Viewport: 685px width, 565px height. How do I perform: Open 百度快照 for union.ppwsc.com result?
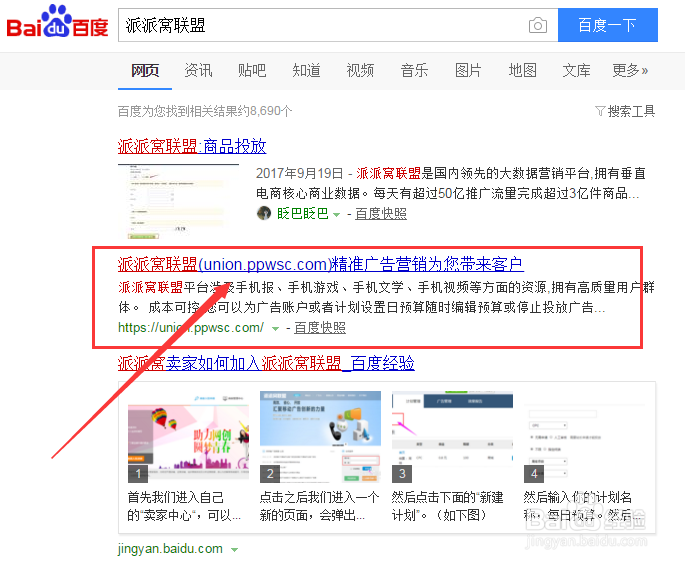pos(320,327)
